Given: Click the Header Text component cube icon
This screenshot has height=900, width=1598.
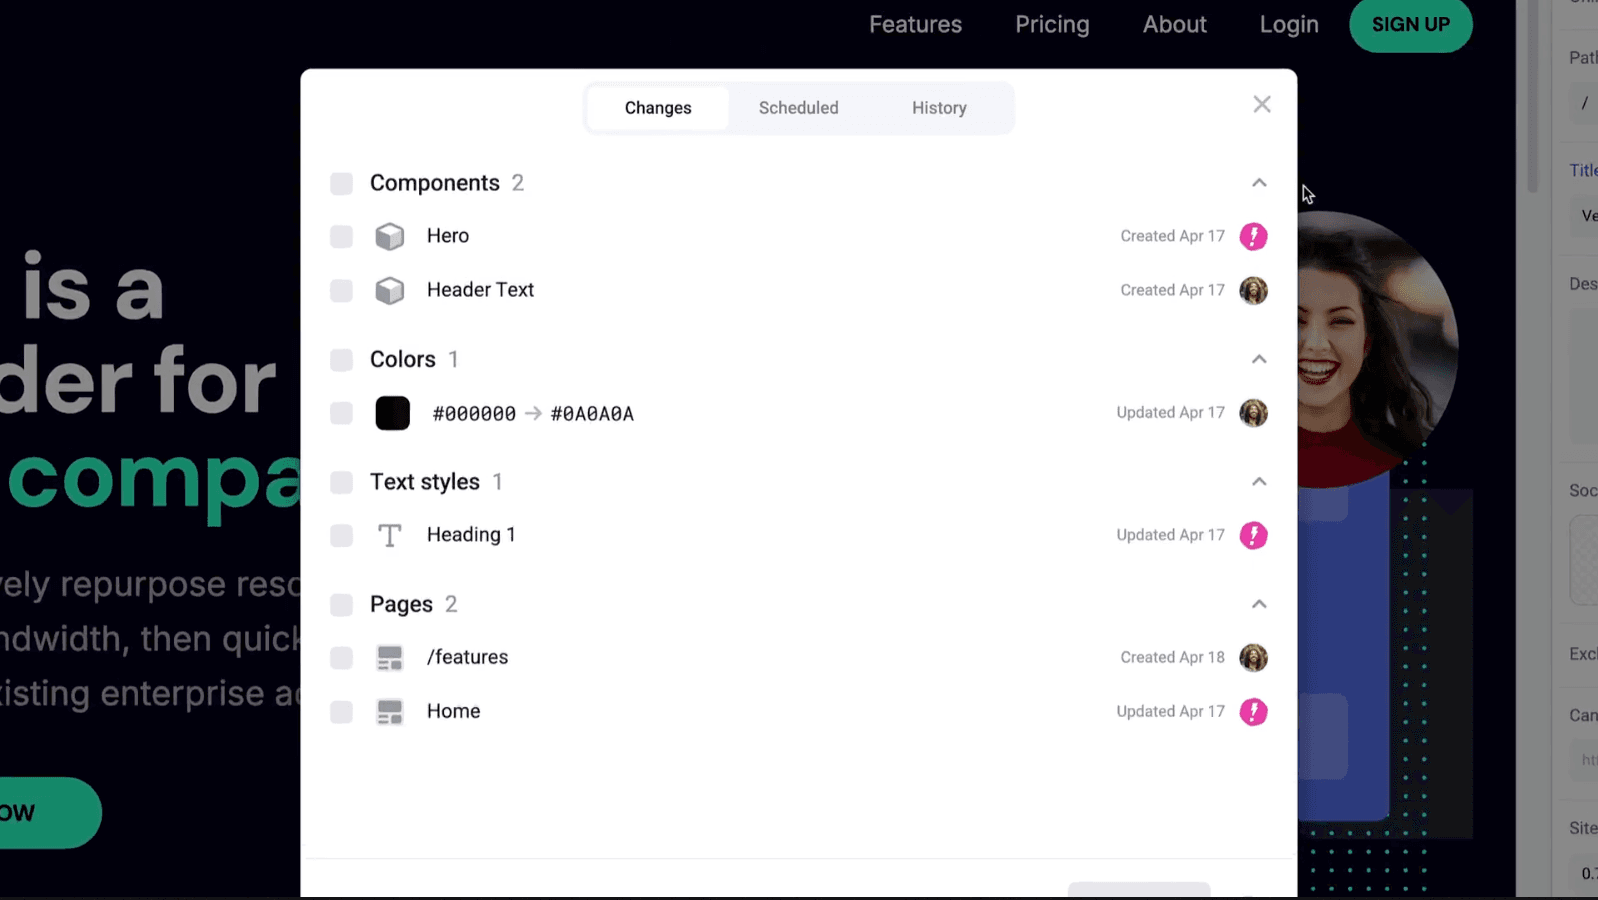Looking at the screenshot, I should pyautogui.click(x=389, y=290).
